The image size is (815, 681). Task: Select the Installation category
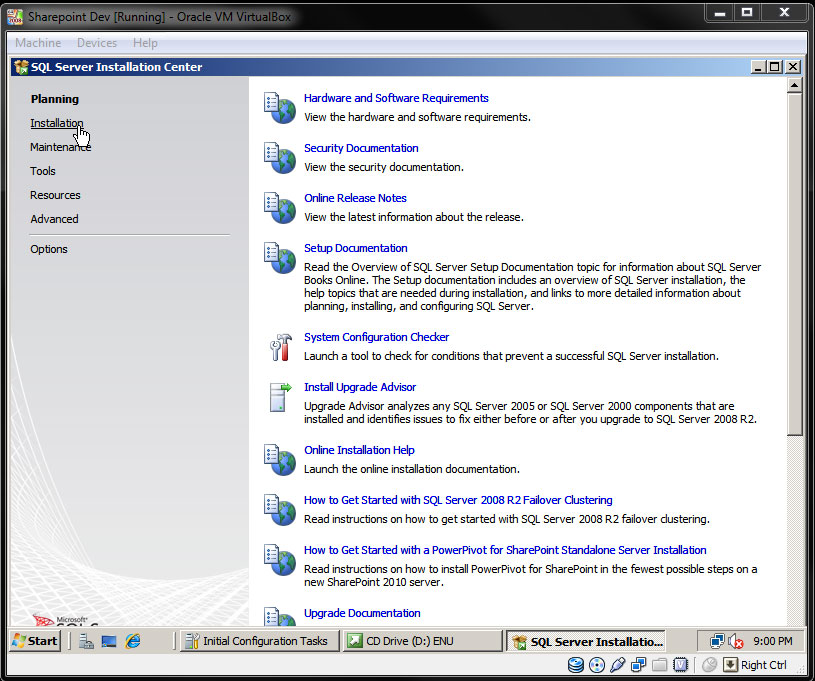point(57,123)
